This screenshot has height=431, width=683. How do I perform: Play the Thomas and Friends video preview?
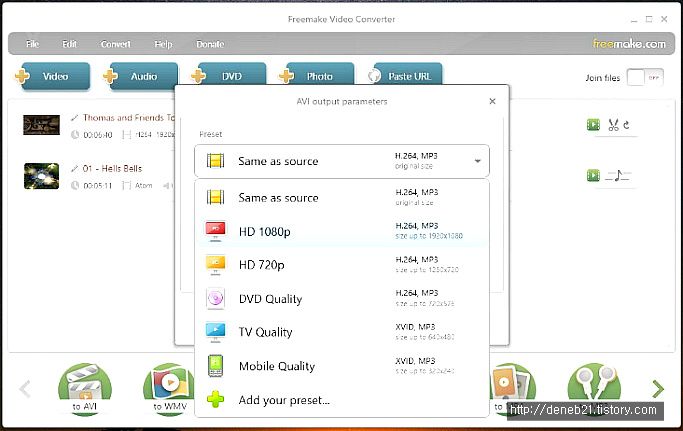pyautogui.click(x=593, y=125)
